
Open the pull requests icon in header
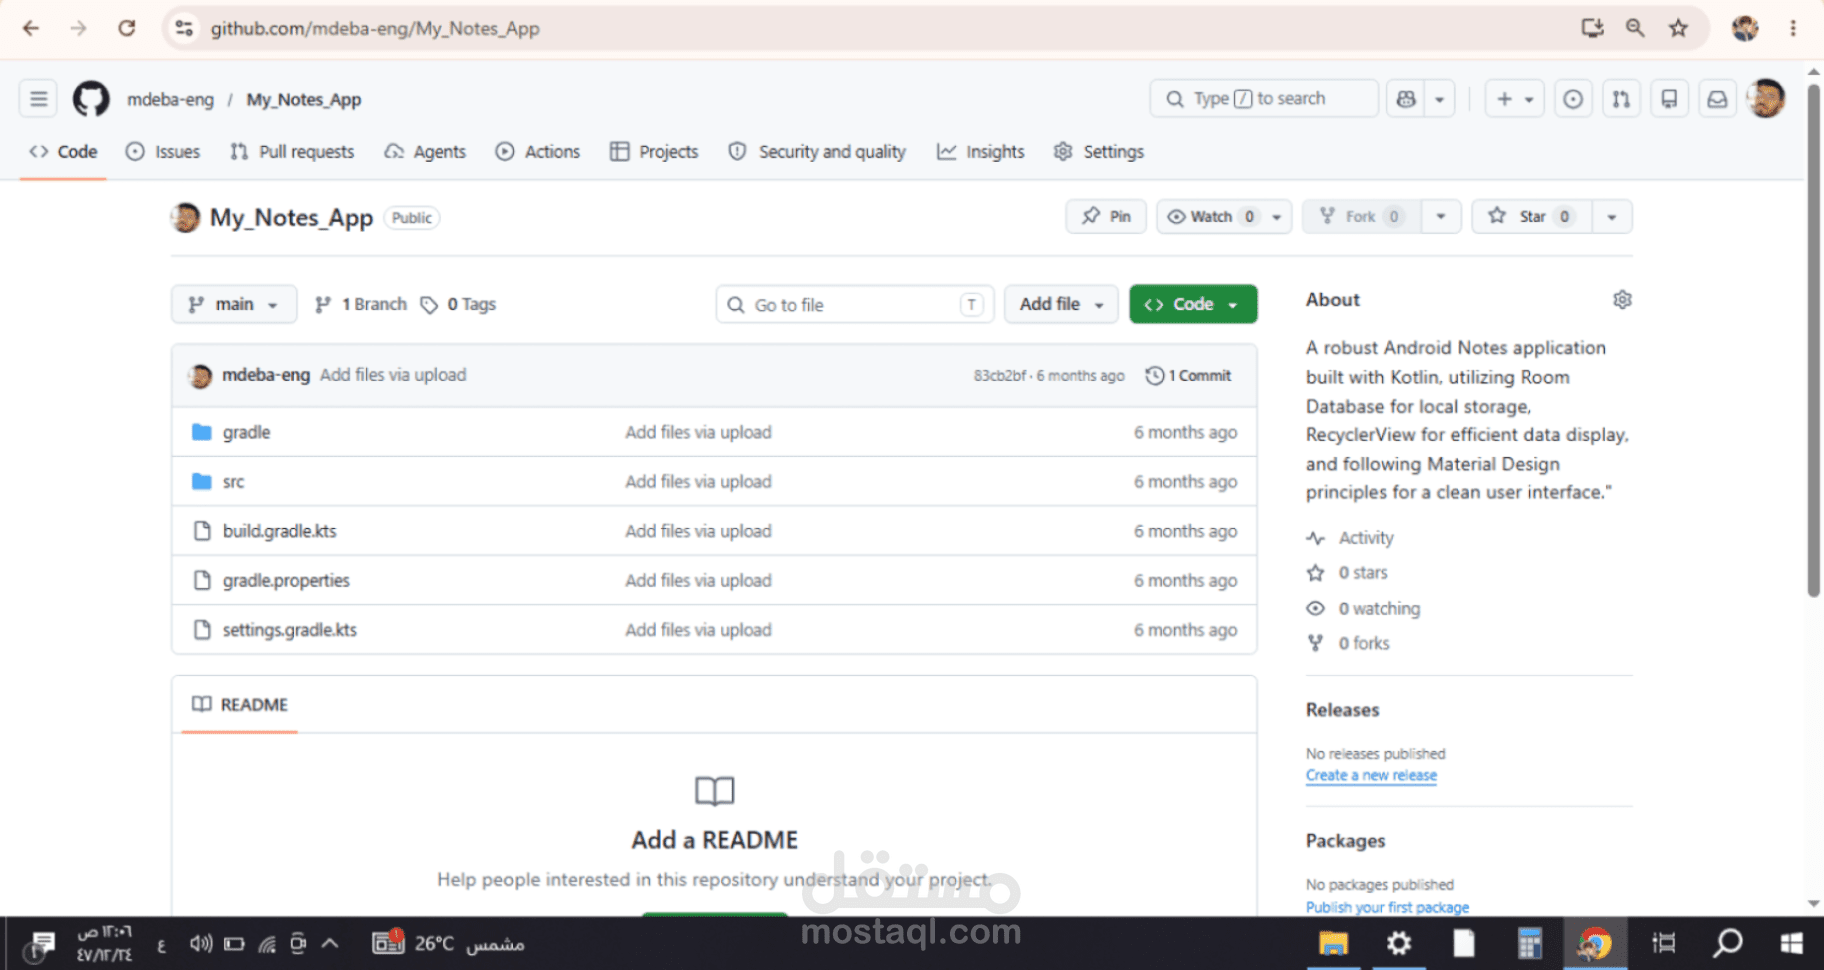point(1621,99)
